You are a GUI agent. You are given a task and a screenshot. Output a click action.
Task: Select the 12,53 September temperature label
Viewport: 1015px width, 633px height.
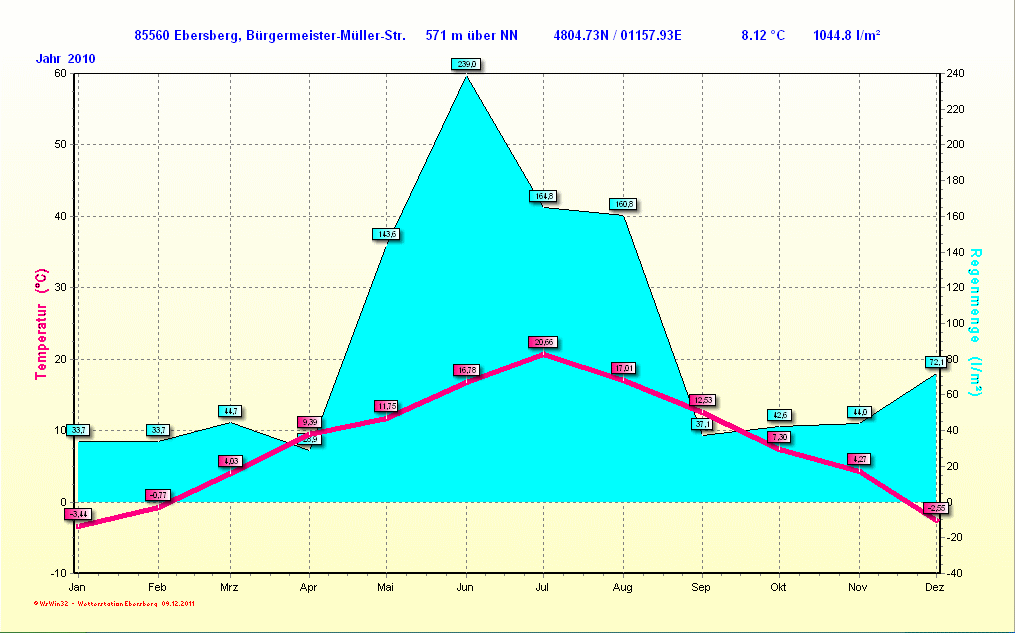point(702,401)
